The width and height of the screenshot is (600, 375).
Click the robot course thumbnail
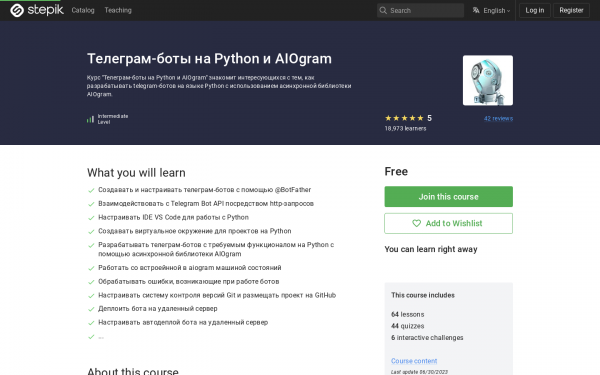pos(488,80)
